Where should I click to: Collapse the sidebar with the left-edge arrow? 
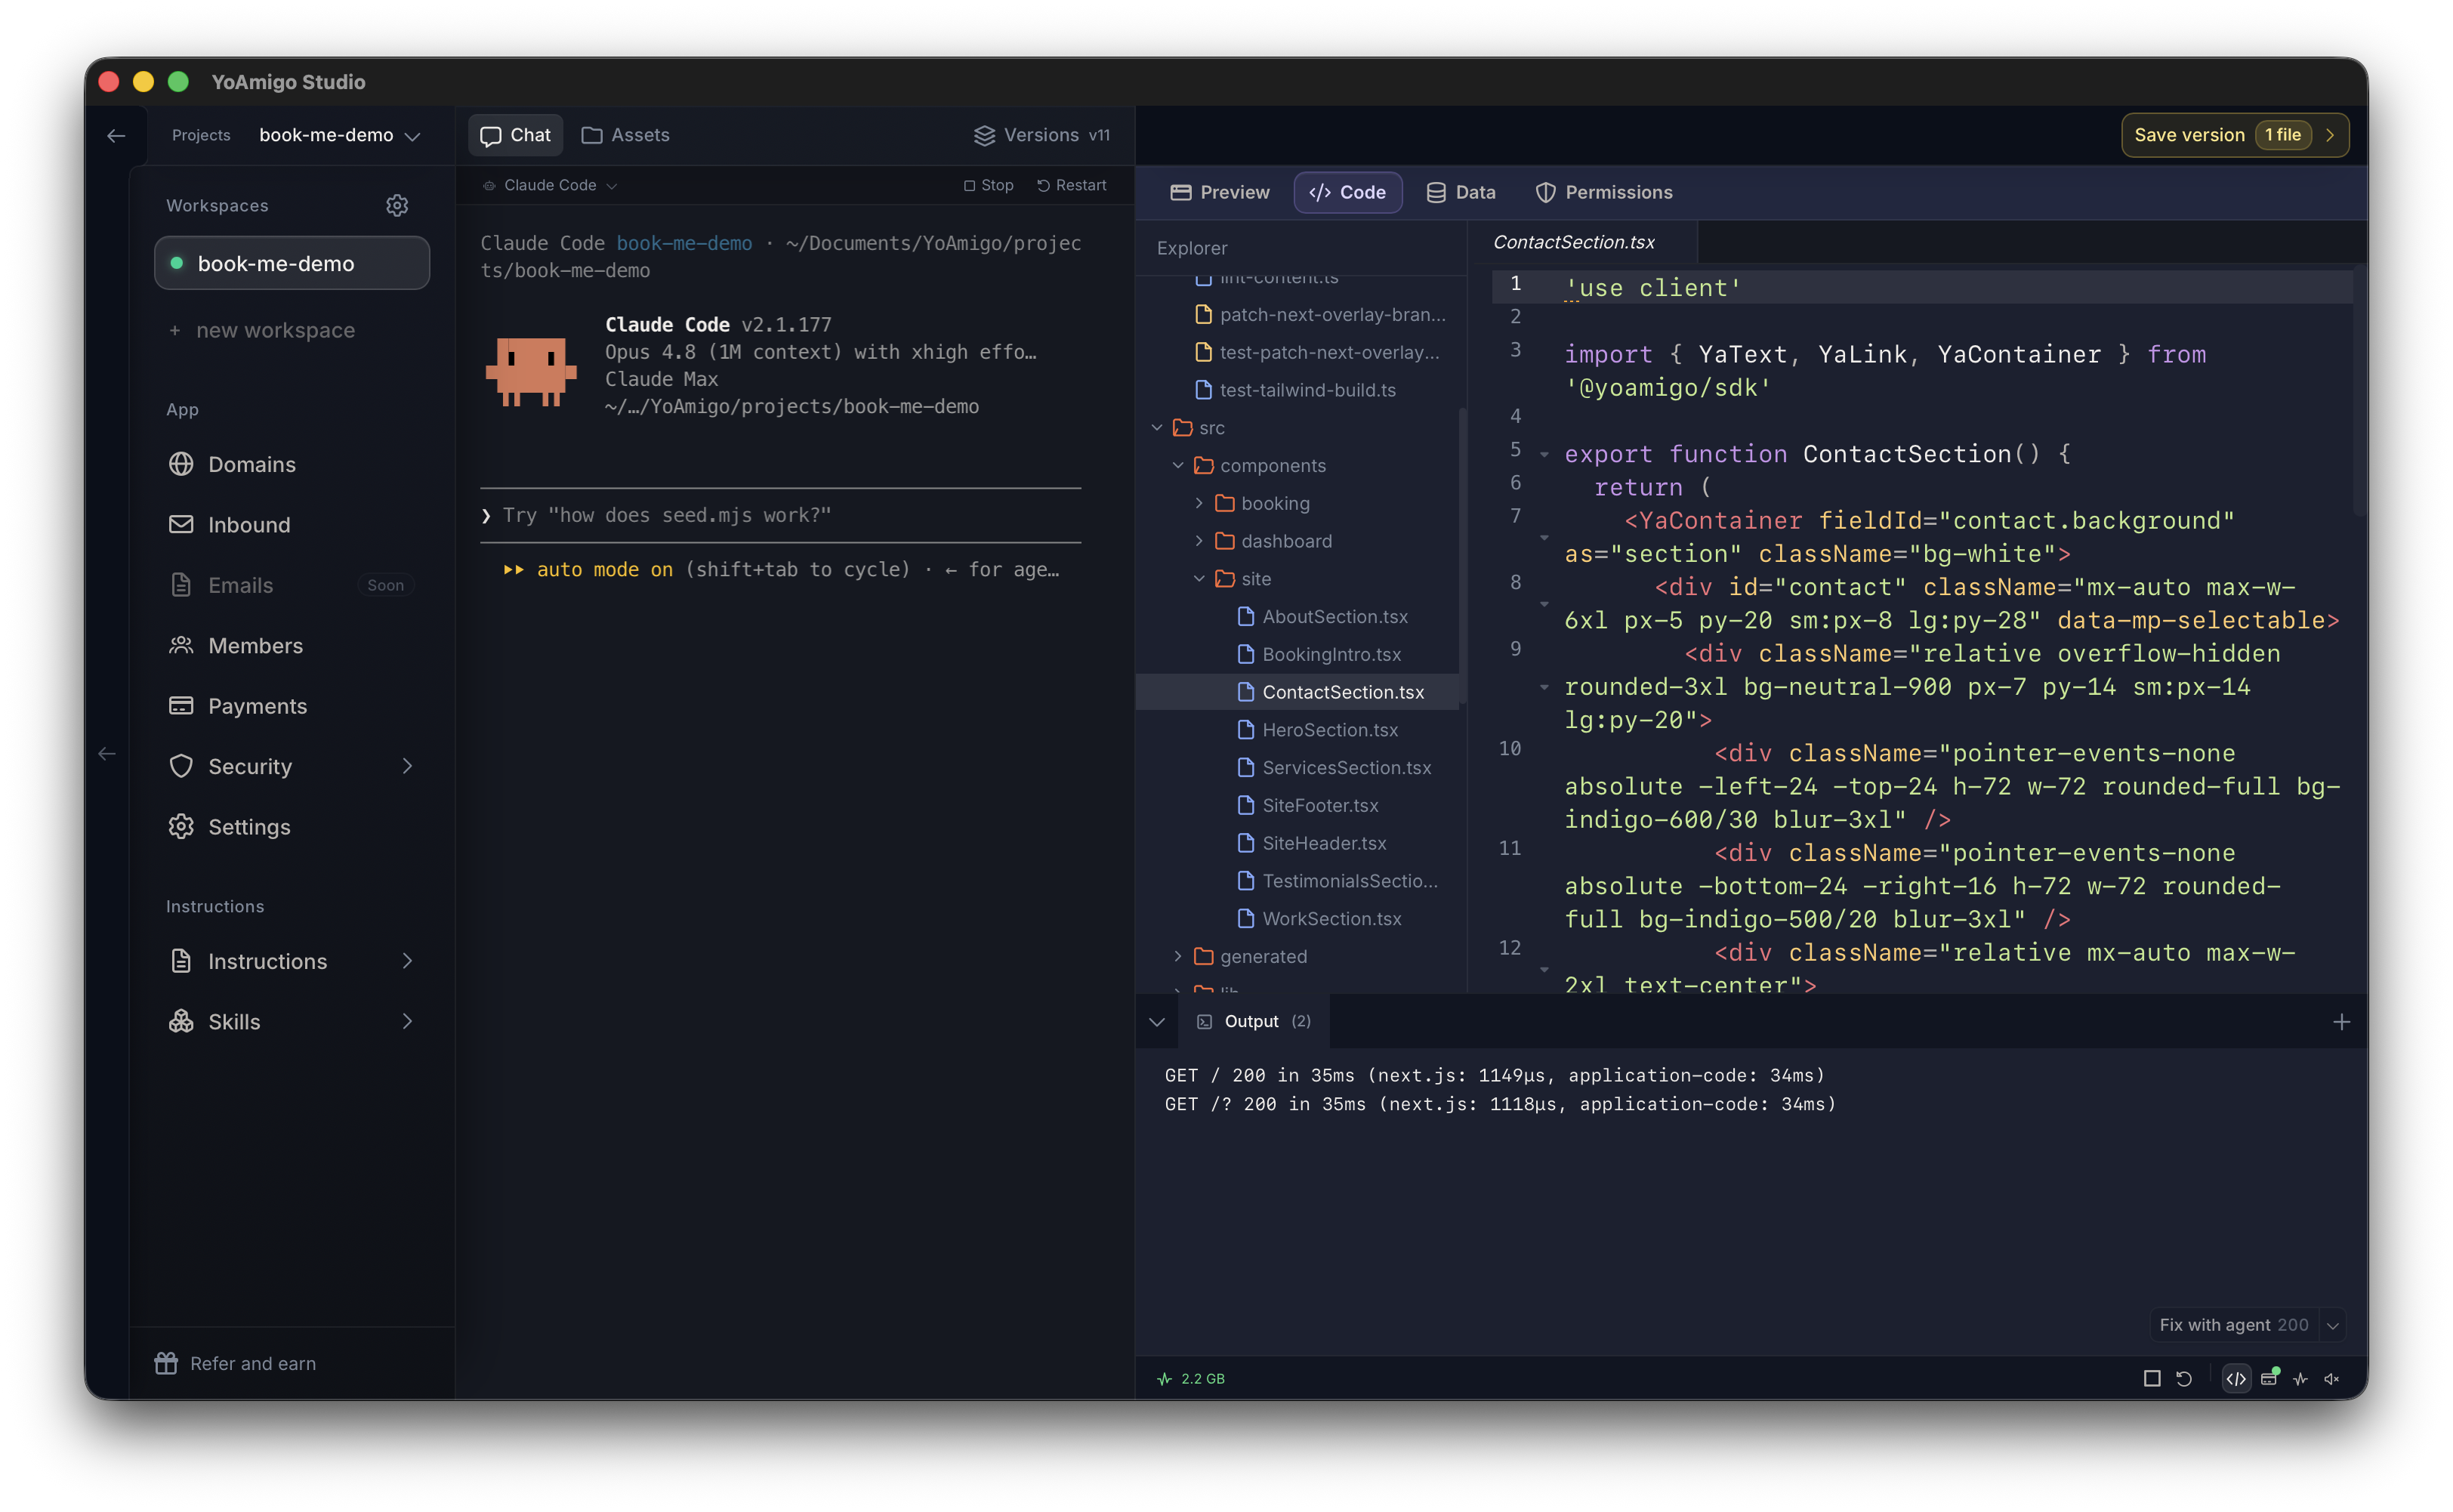coord(107,753)
